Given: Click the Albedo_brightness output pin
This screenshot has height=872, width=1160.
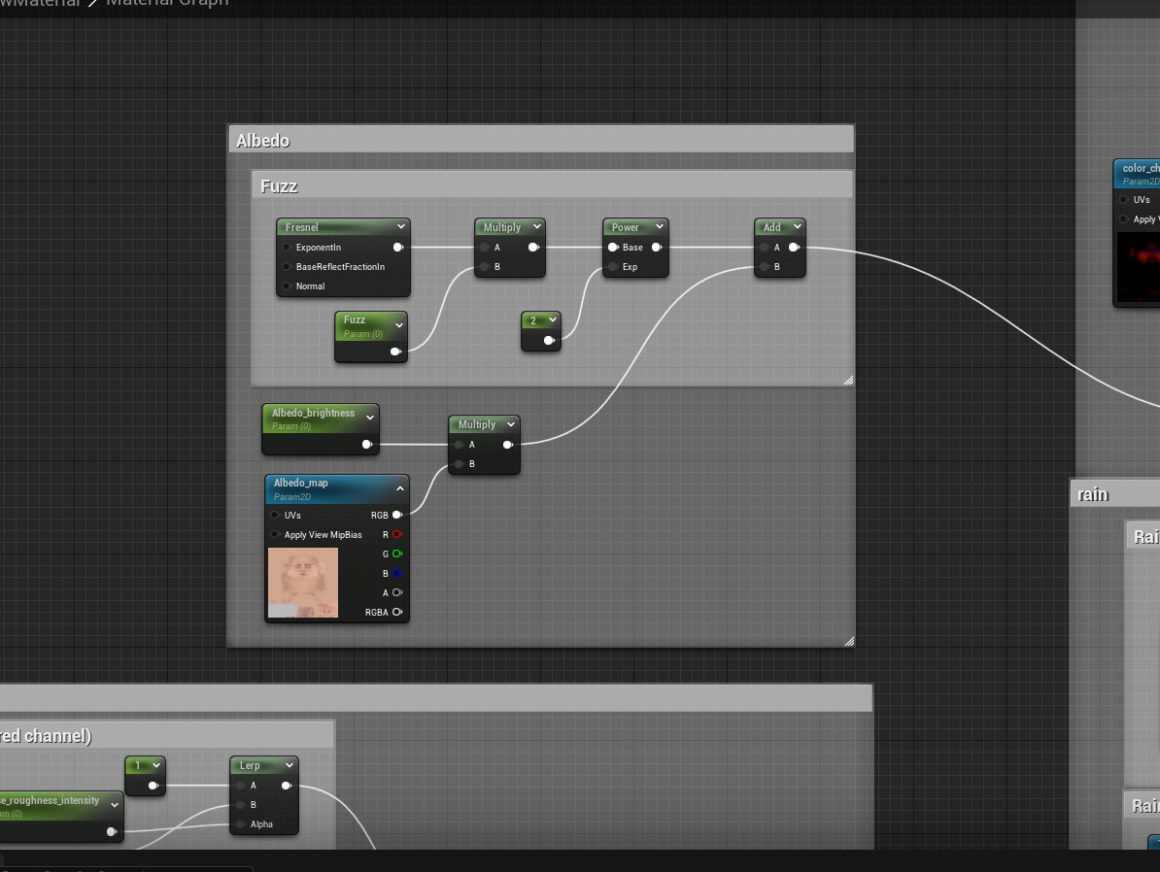Looking at the screenshot, I should point(367,445).
